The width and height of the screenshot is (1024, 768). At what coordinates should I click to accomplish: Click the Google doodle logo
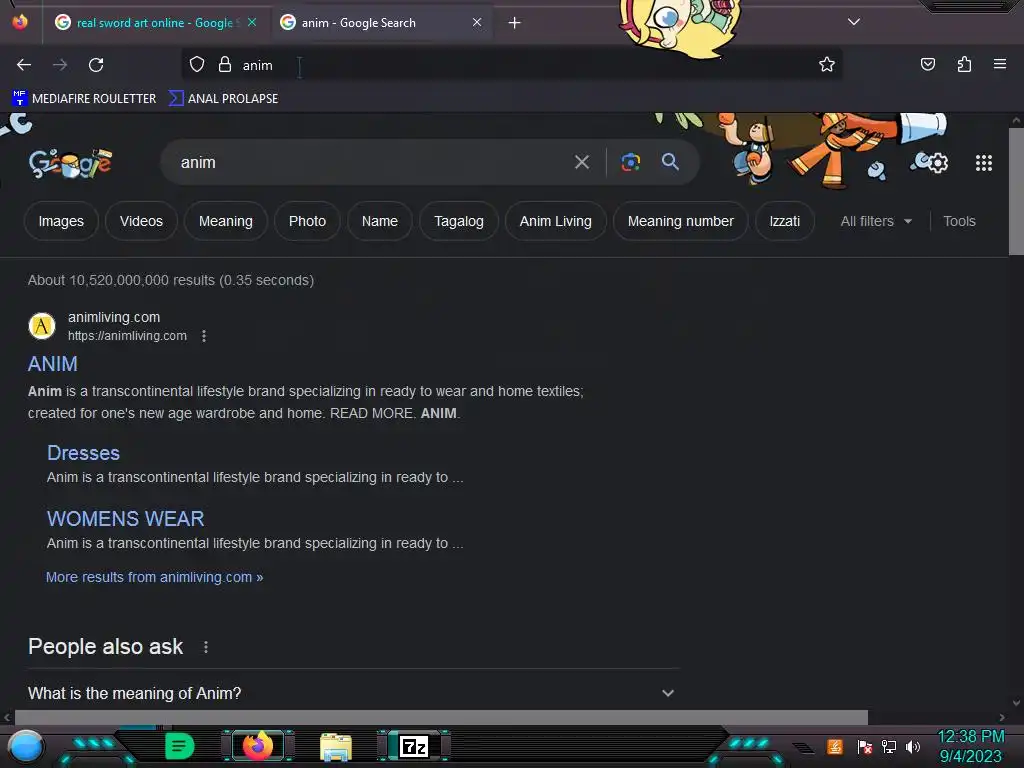coord(71,163)
